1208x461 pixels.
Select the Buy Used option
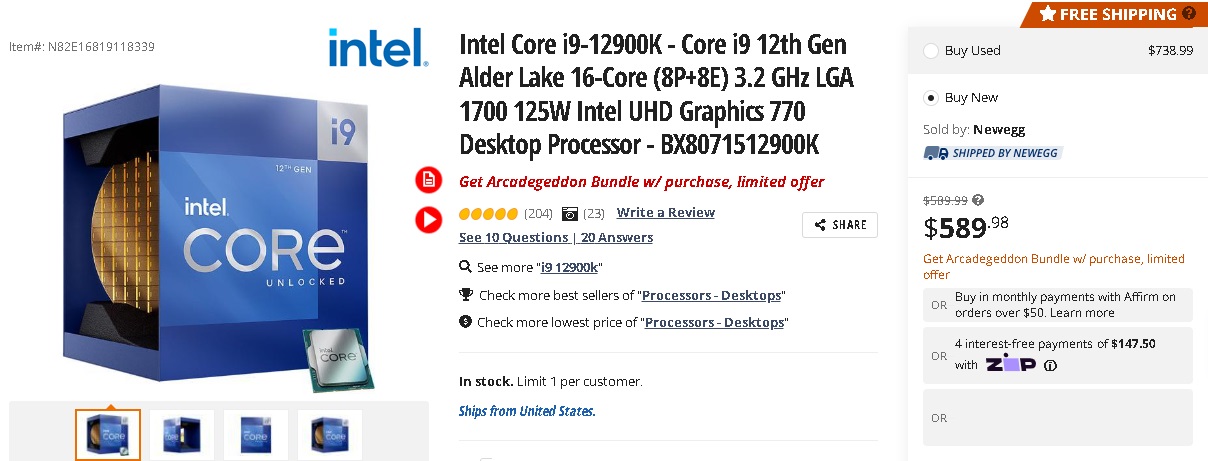click(x=931, y=50)
